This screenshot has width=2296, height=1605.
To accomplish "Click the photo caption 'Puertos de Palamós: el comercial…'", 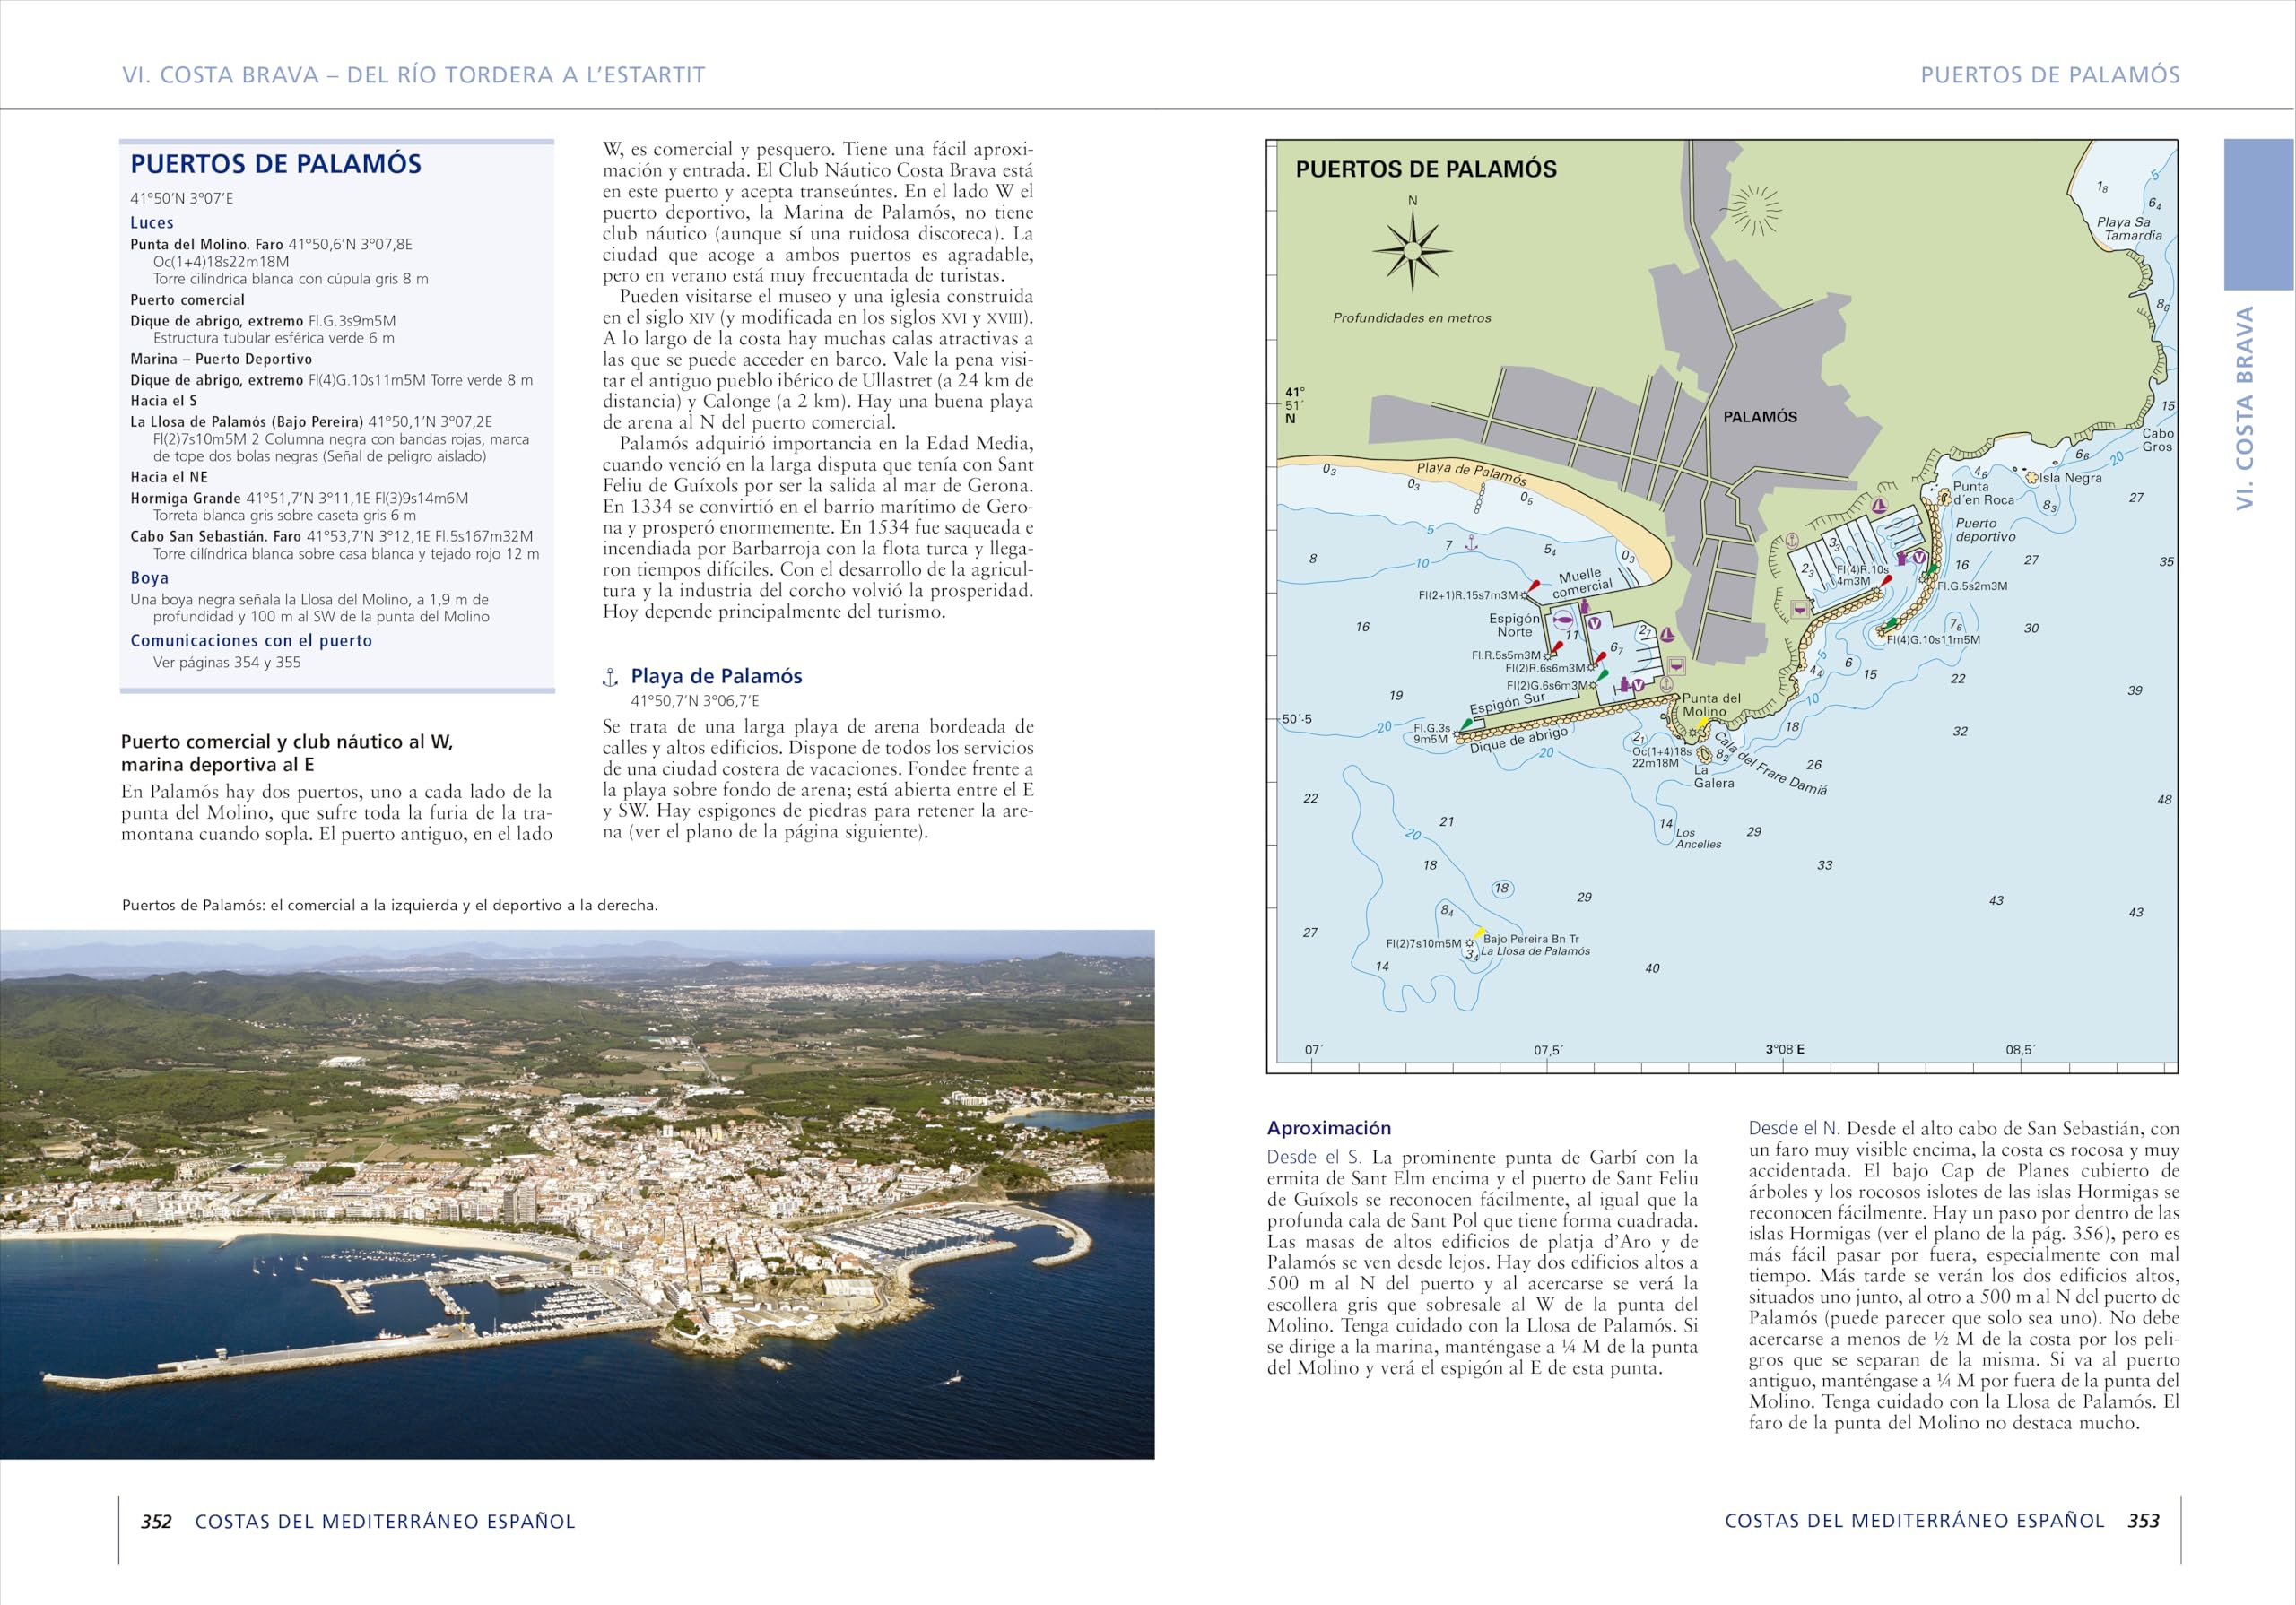I will pos(390,906).
